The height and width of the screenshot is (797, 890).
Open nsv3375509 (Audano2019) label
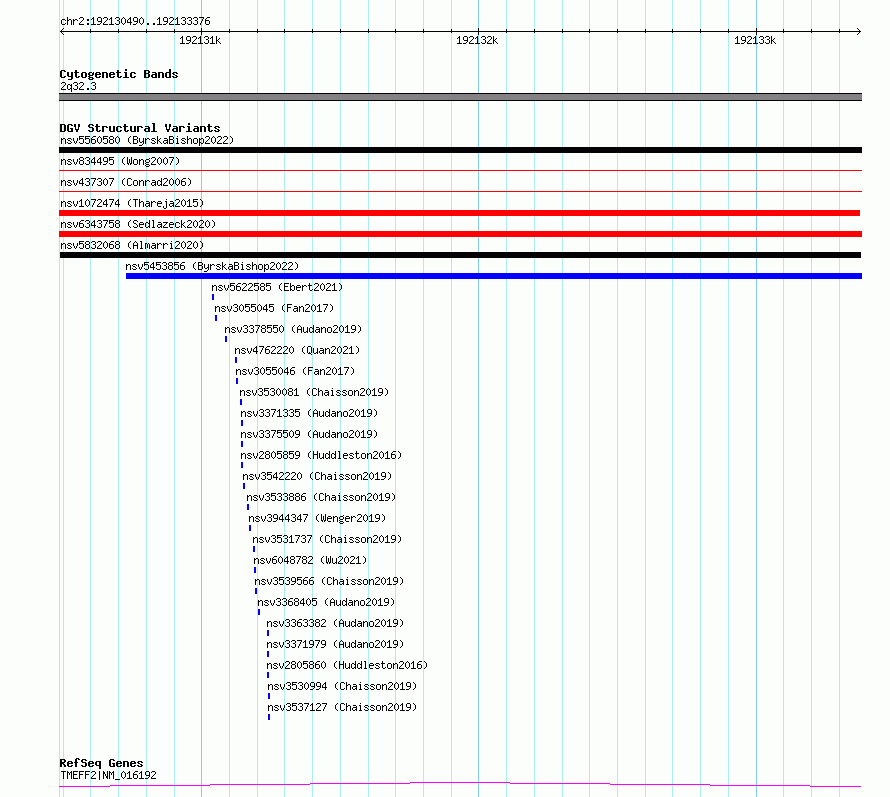click(x=309, y=434)
